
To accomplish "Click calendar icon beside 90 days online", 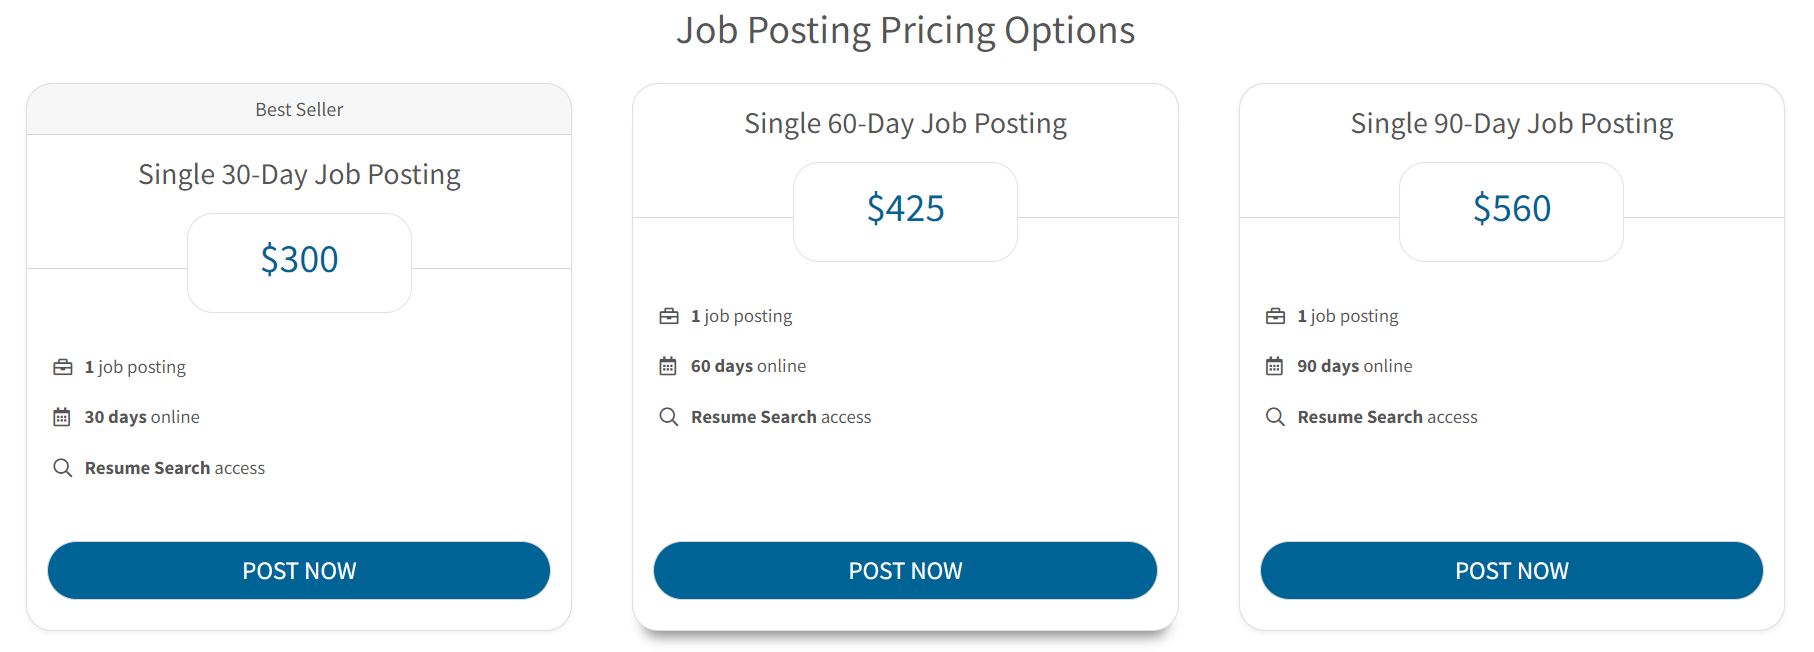I will click(x=1274, y=366).
